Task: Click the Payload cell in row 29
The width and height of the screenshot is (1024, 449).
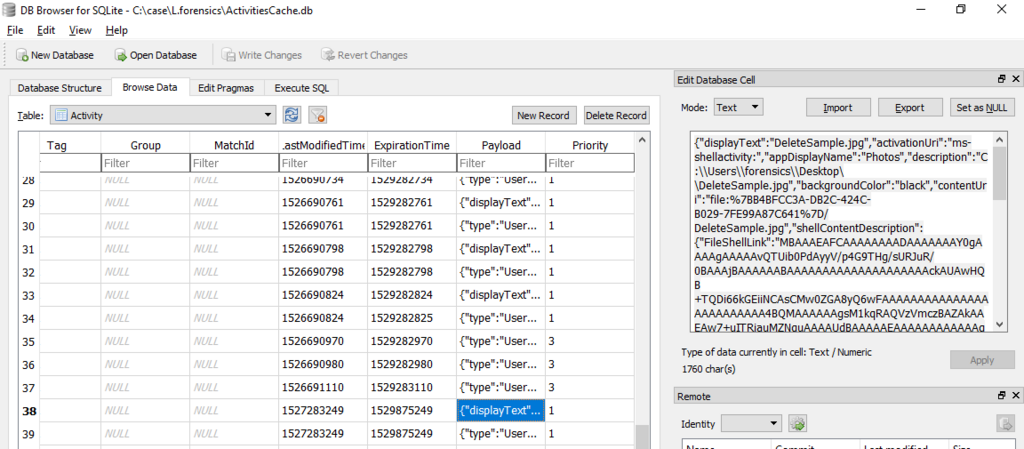Action: pyautogui.click(x=500, y=202)
